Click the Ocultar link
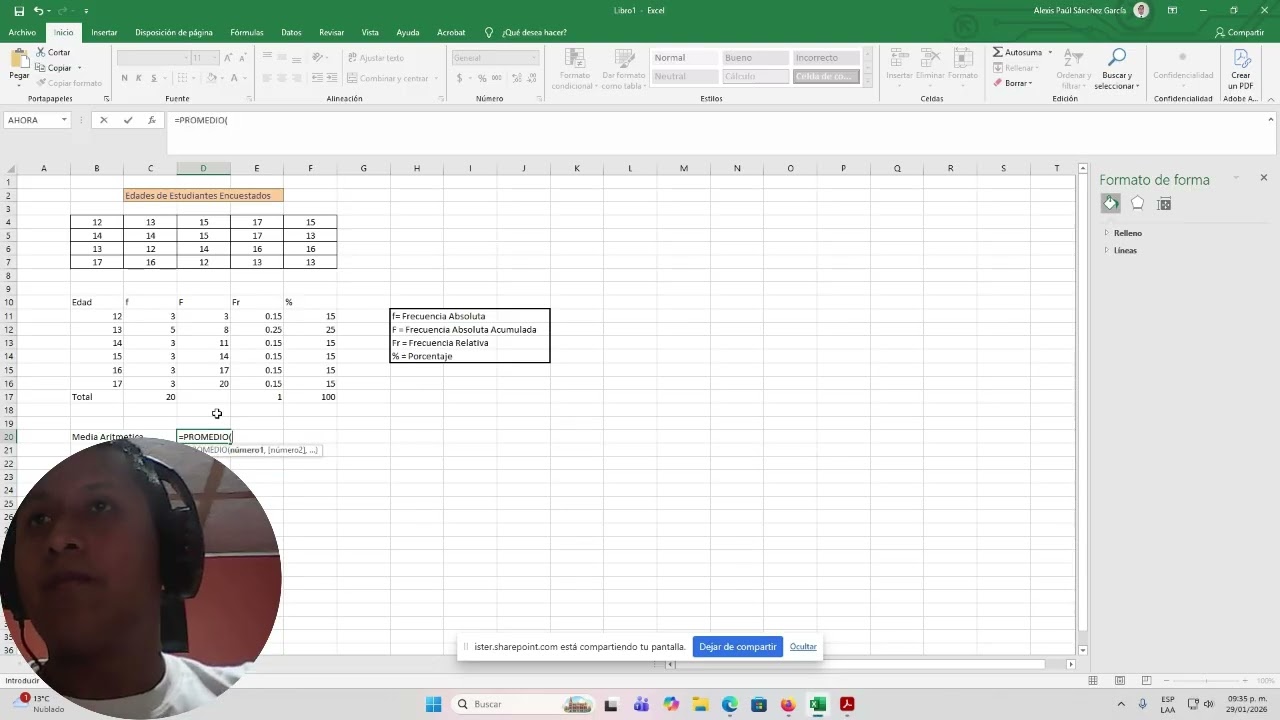This screenshot has height=720, width=1280. (803, 647)
